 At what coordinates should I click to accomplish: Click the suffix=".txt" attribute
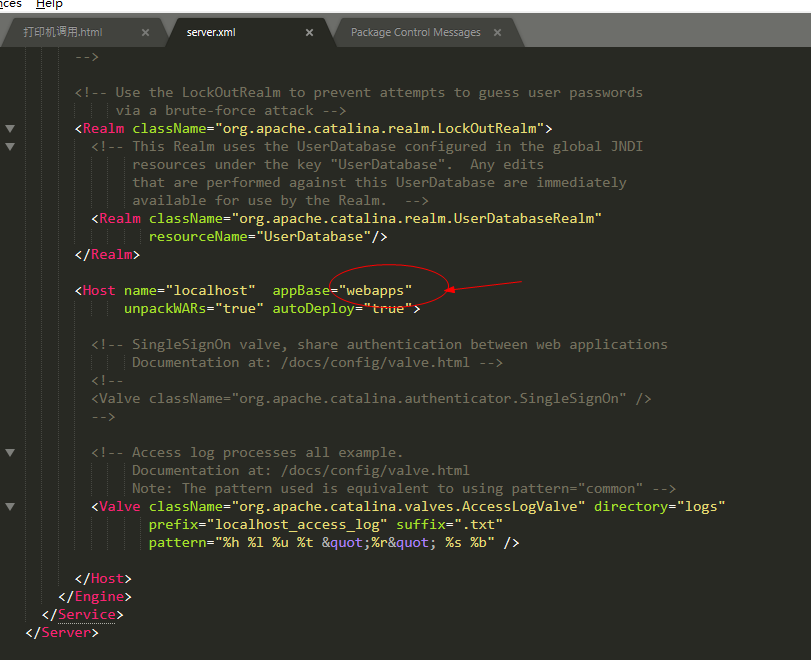pyautogui.click(x=449, y=524)
